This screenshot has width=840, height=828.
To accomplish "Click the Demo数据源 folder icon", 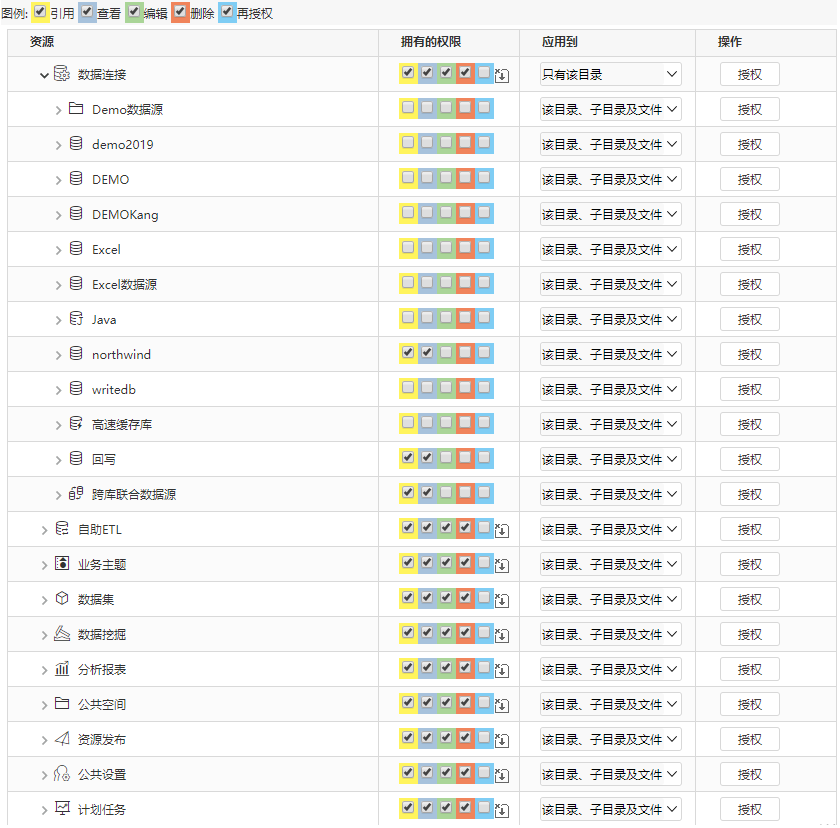I will coord(76,109).
